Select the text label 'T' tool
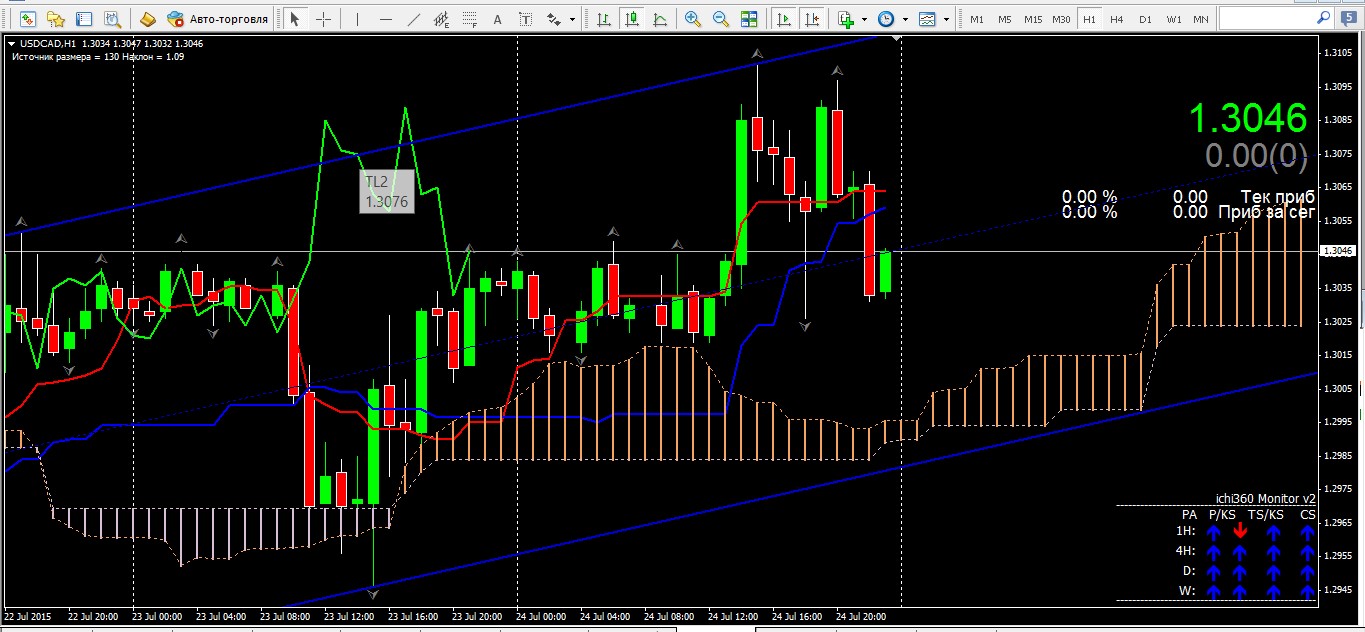This screenshot has width=1365, height=632. point(525,19)
